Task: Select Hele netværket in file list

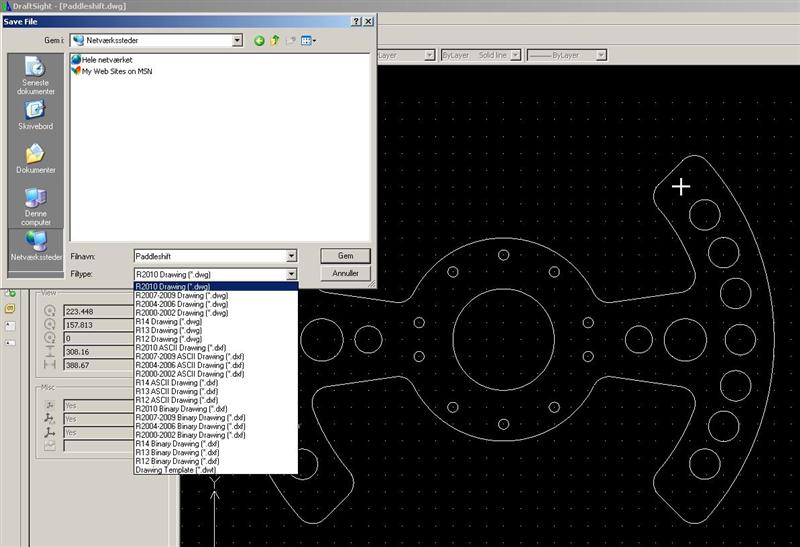Action: point(108,61)
